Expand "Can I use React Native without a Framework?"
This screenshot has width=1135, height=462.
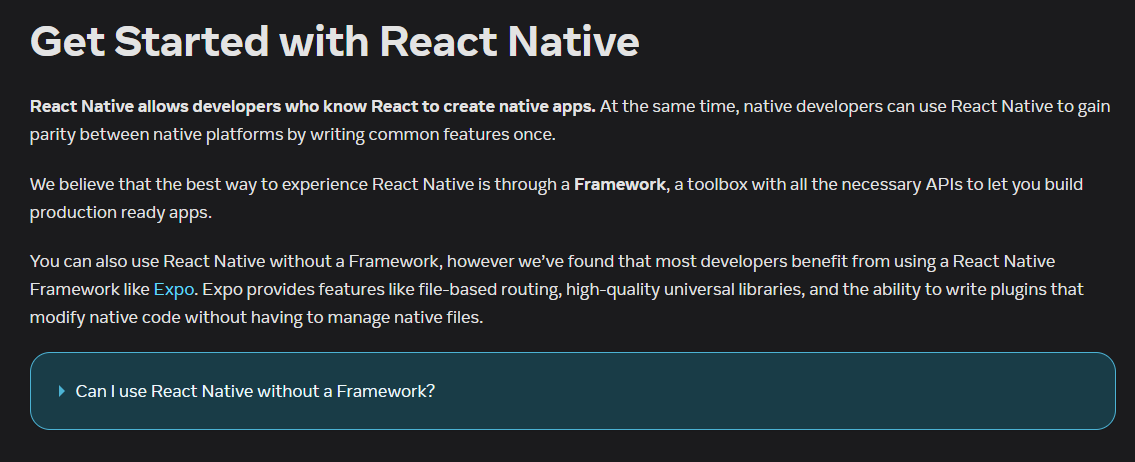pos(255,391)
